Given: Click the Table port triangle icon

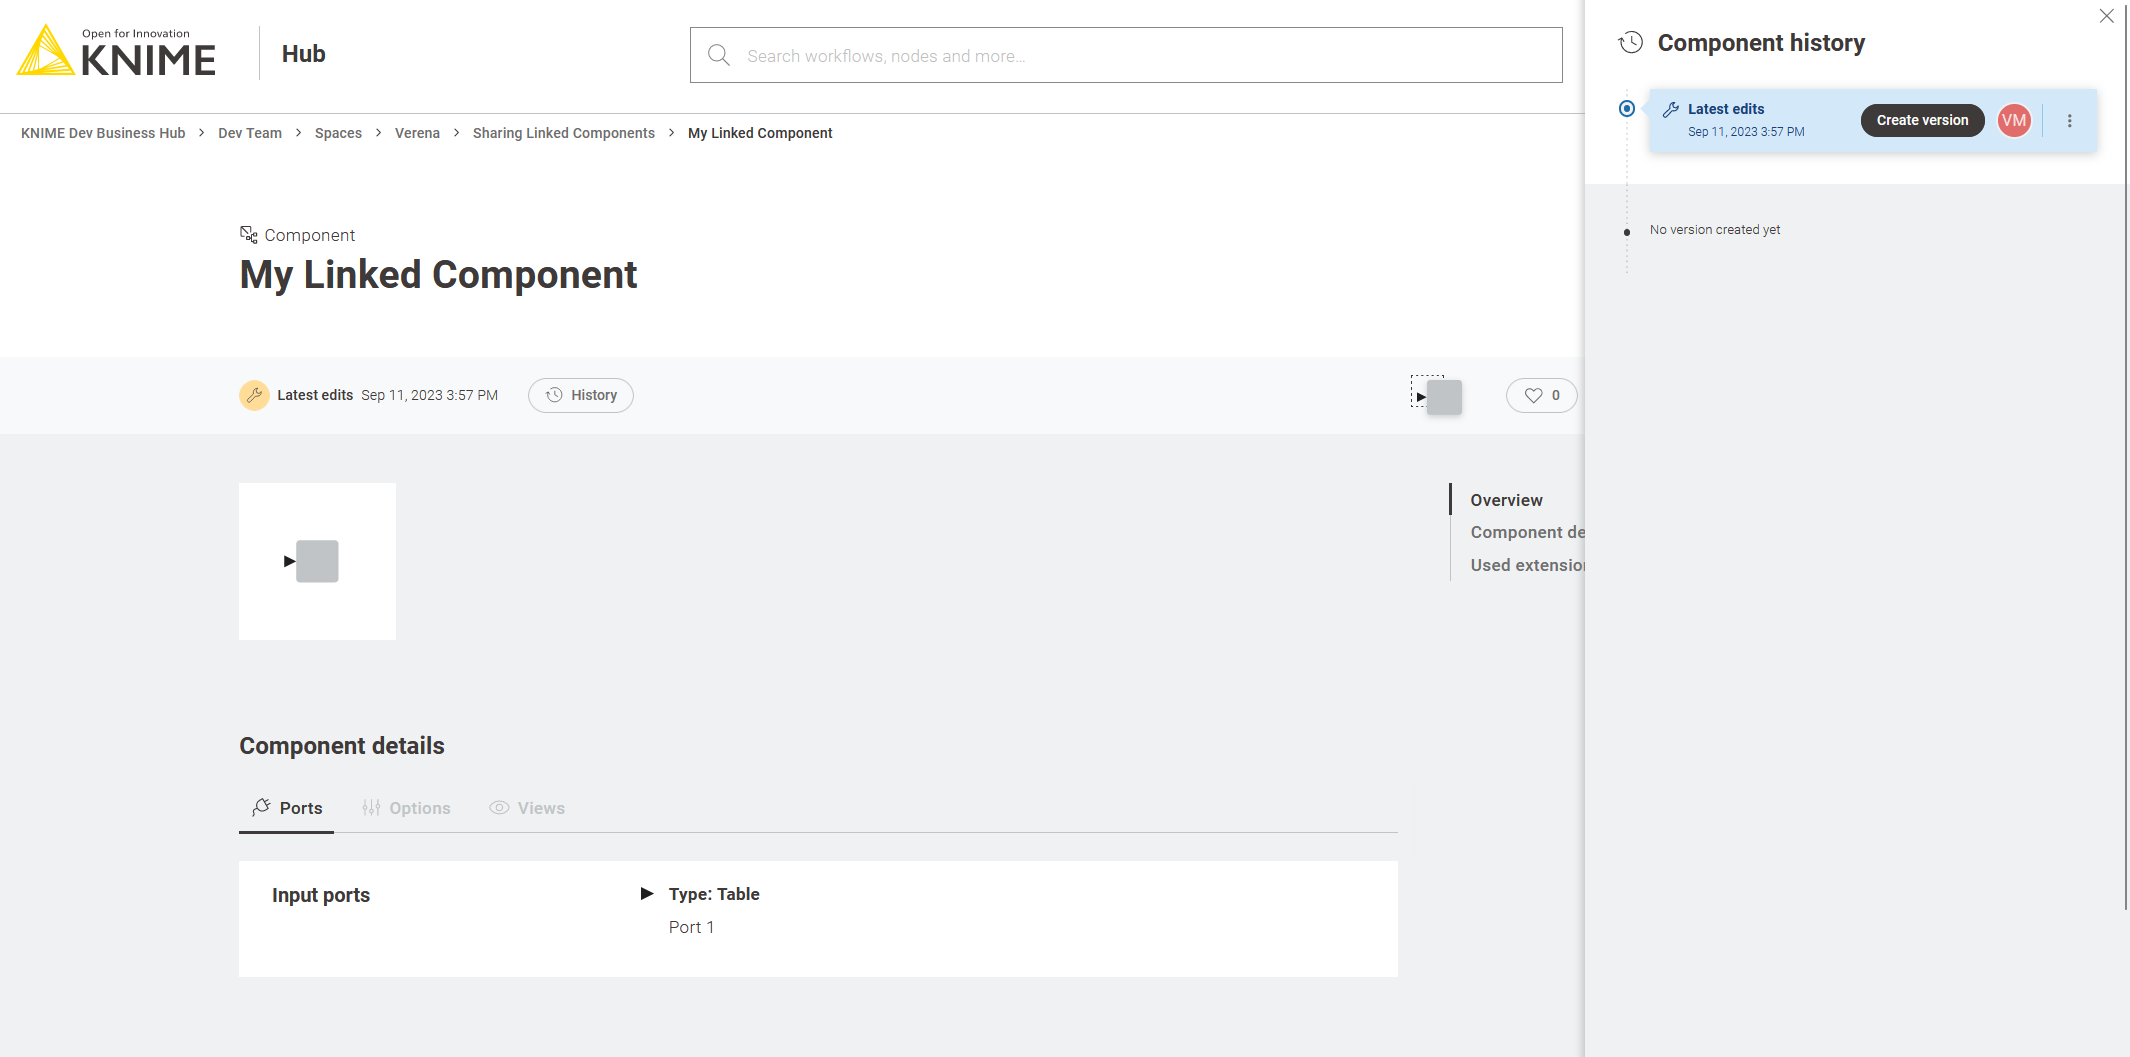Looking at the screenshot, I should 647,893.
